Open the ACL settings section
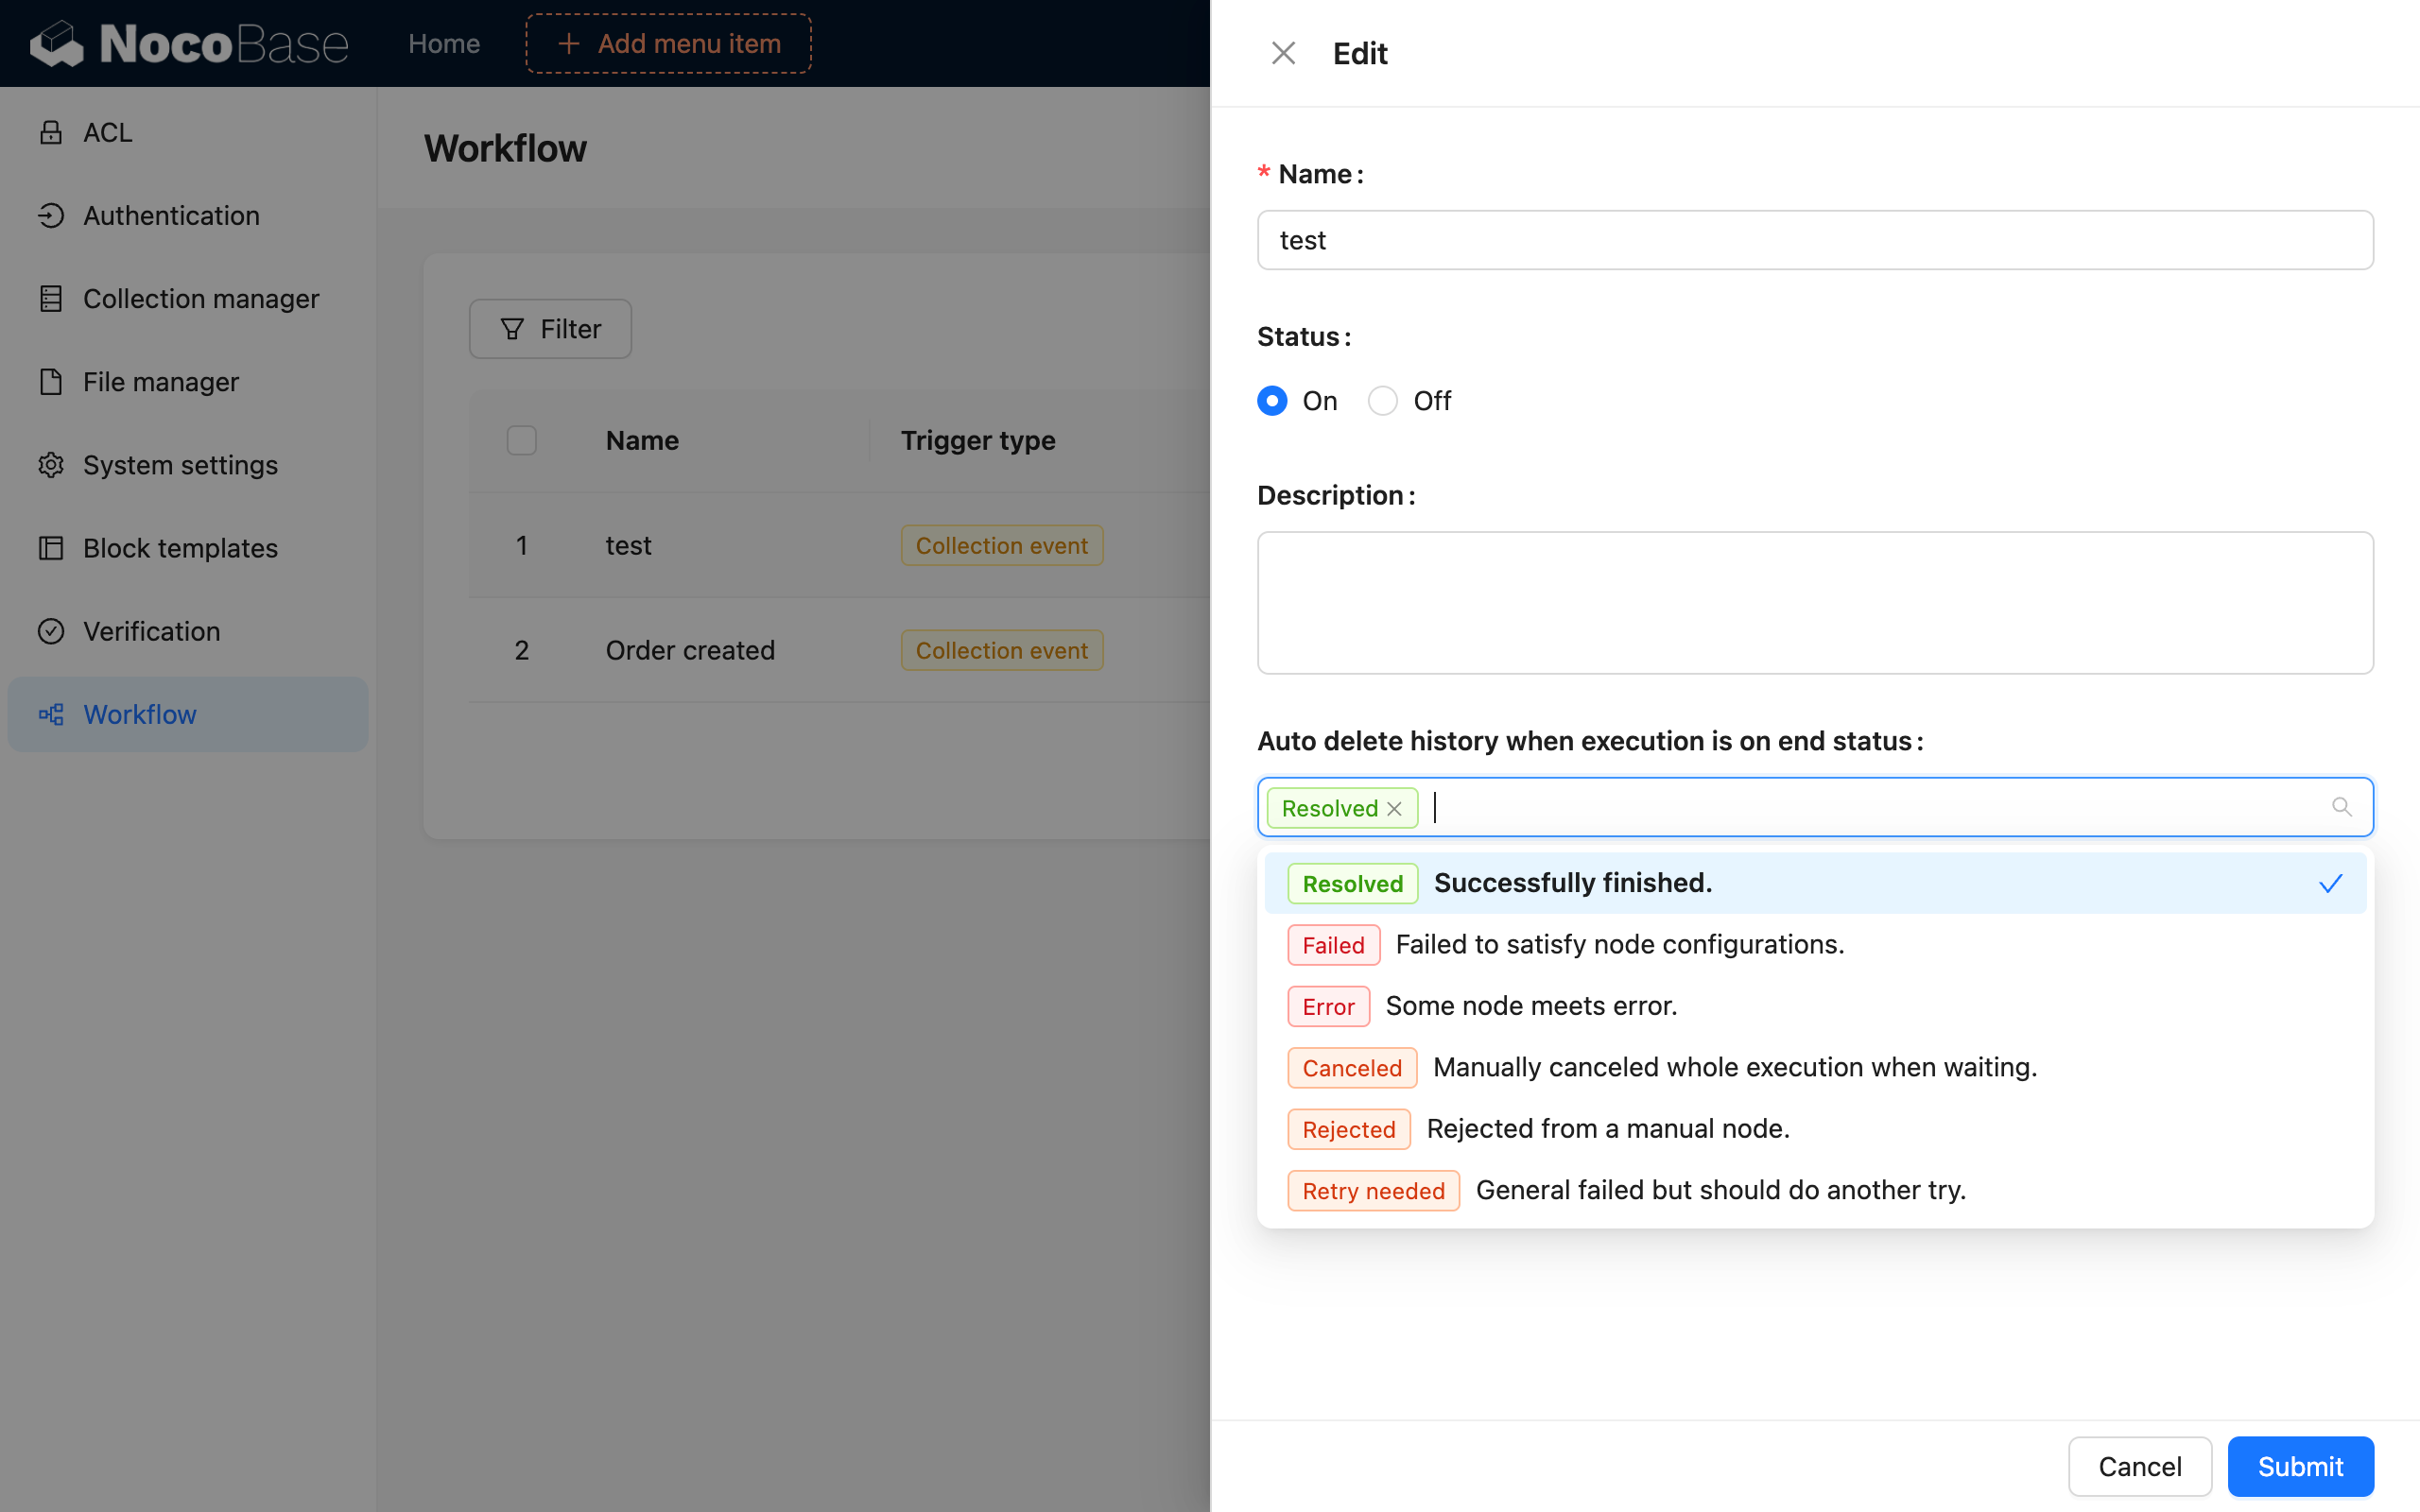2420x1512 pixels. click(107, 131)
